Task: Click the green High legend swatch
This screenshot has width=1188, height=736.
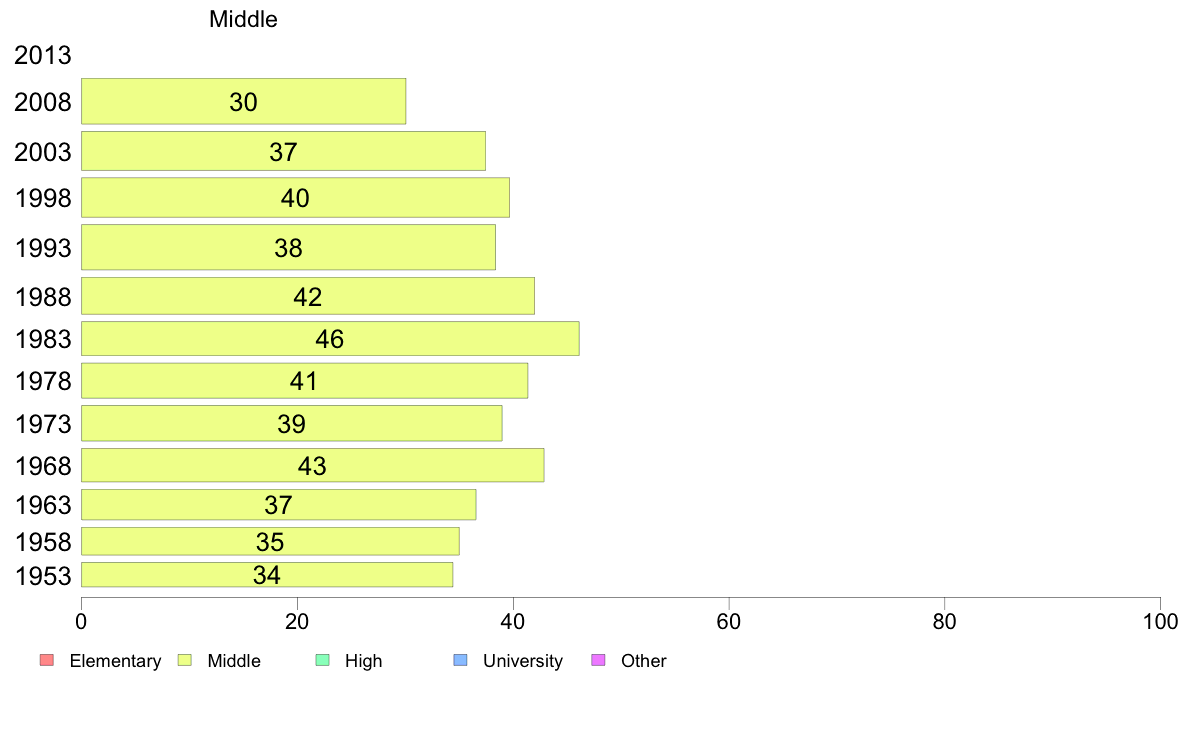Action: tap(323, 660)
